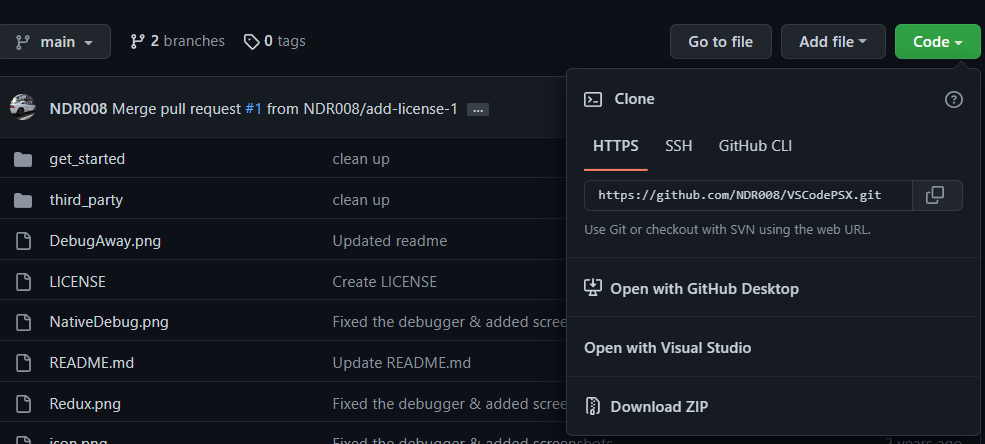This screenshot has width=985, height=444.
Task: Click the NDR008 user avatar
Action: (x=23, y=108)
